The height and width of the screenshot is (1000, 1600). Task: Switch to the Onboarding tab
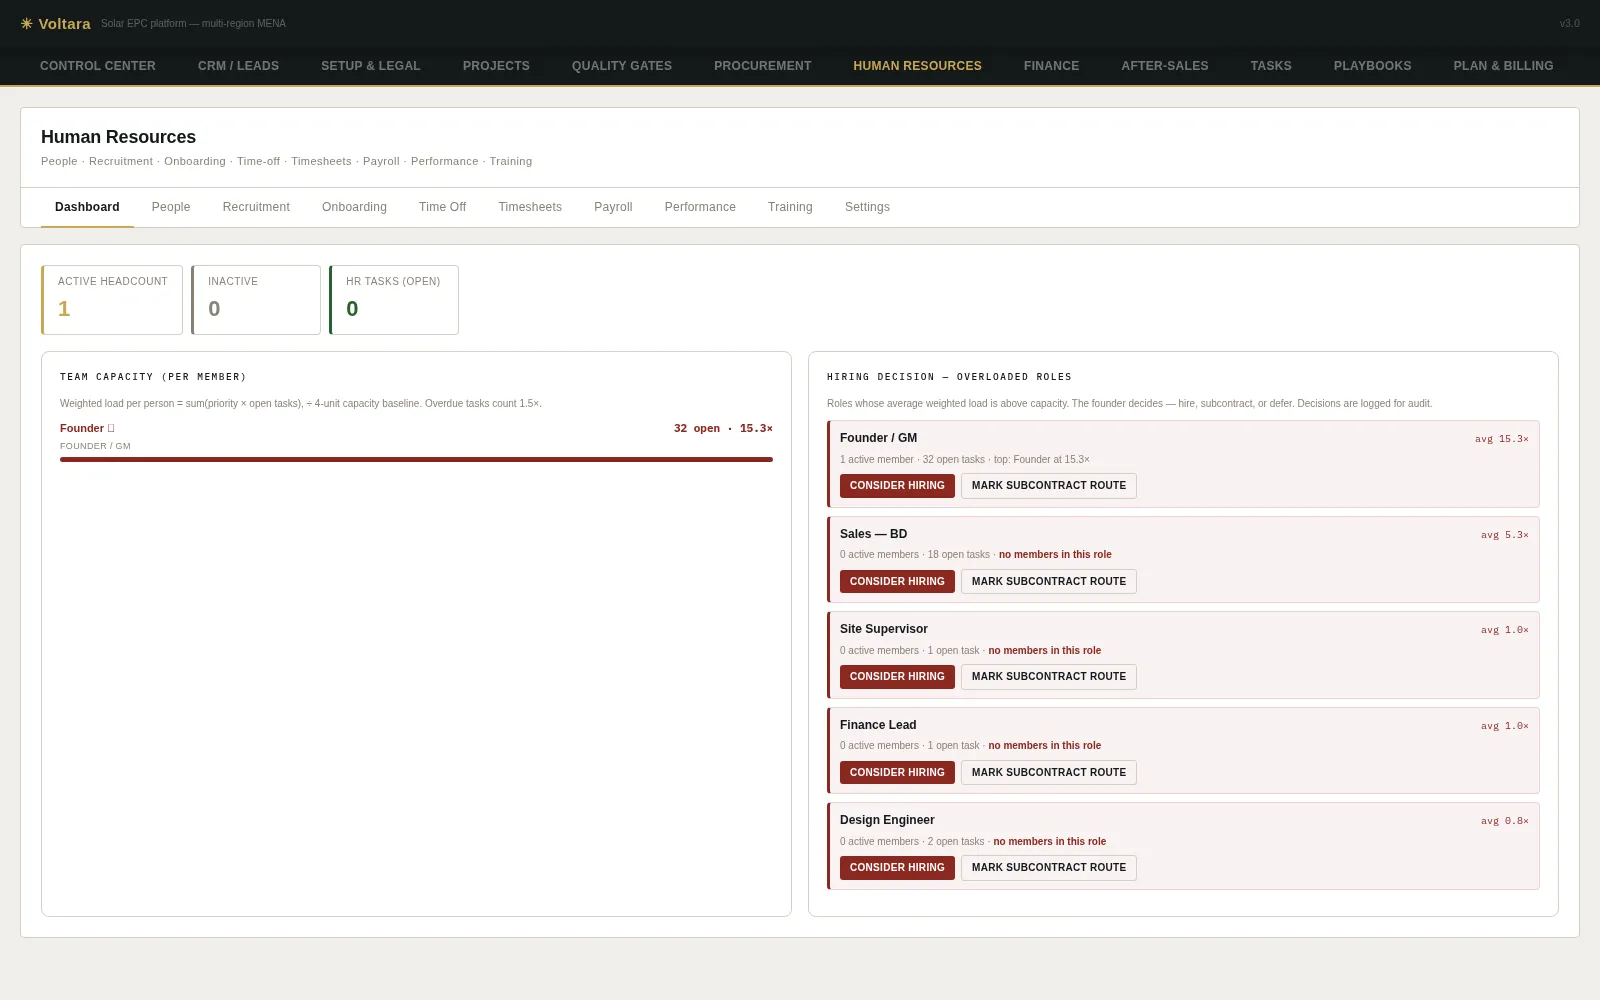(354, 207)
